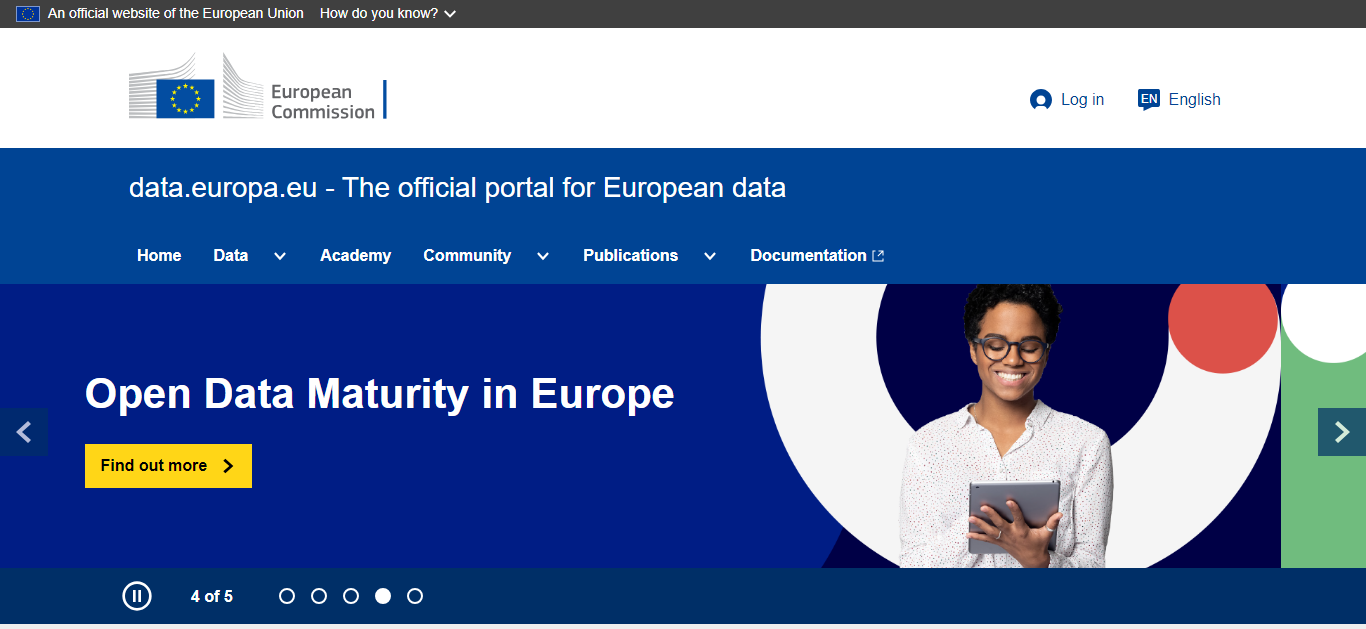Expand 'How do you know?' disclosure
The height and width of the screenshot is (629, 1366).
tap(387, 14)
